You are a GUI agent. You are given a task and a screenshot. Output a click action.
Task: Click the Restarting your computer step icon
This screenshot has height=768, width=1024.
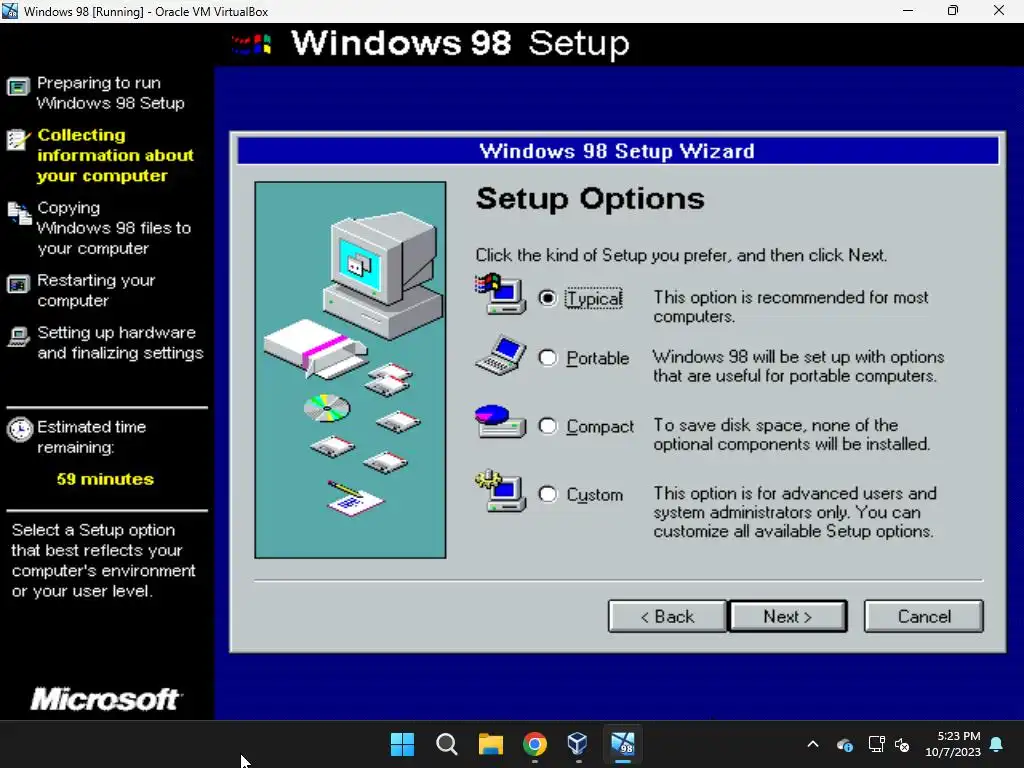pyautogui.click(x=18, y=285)
